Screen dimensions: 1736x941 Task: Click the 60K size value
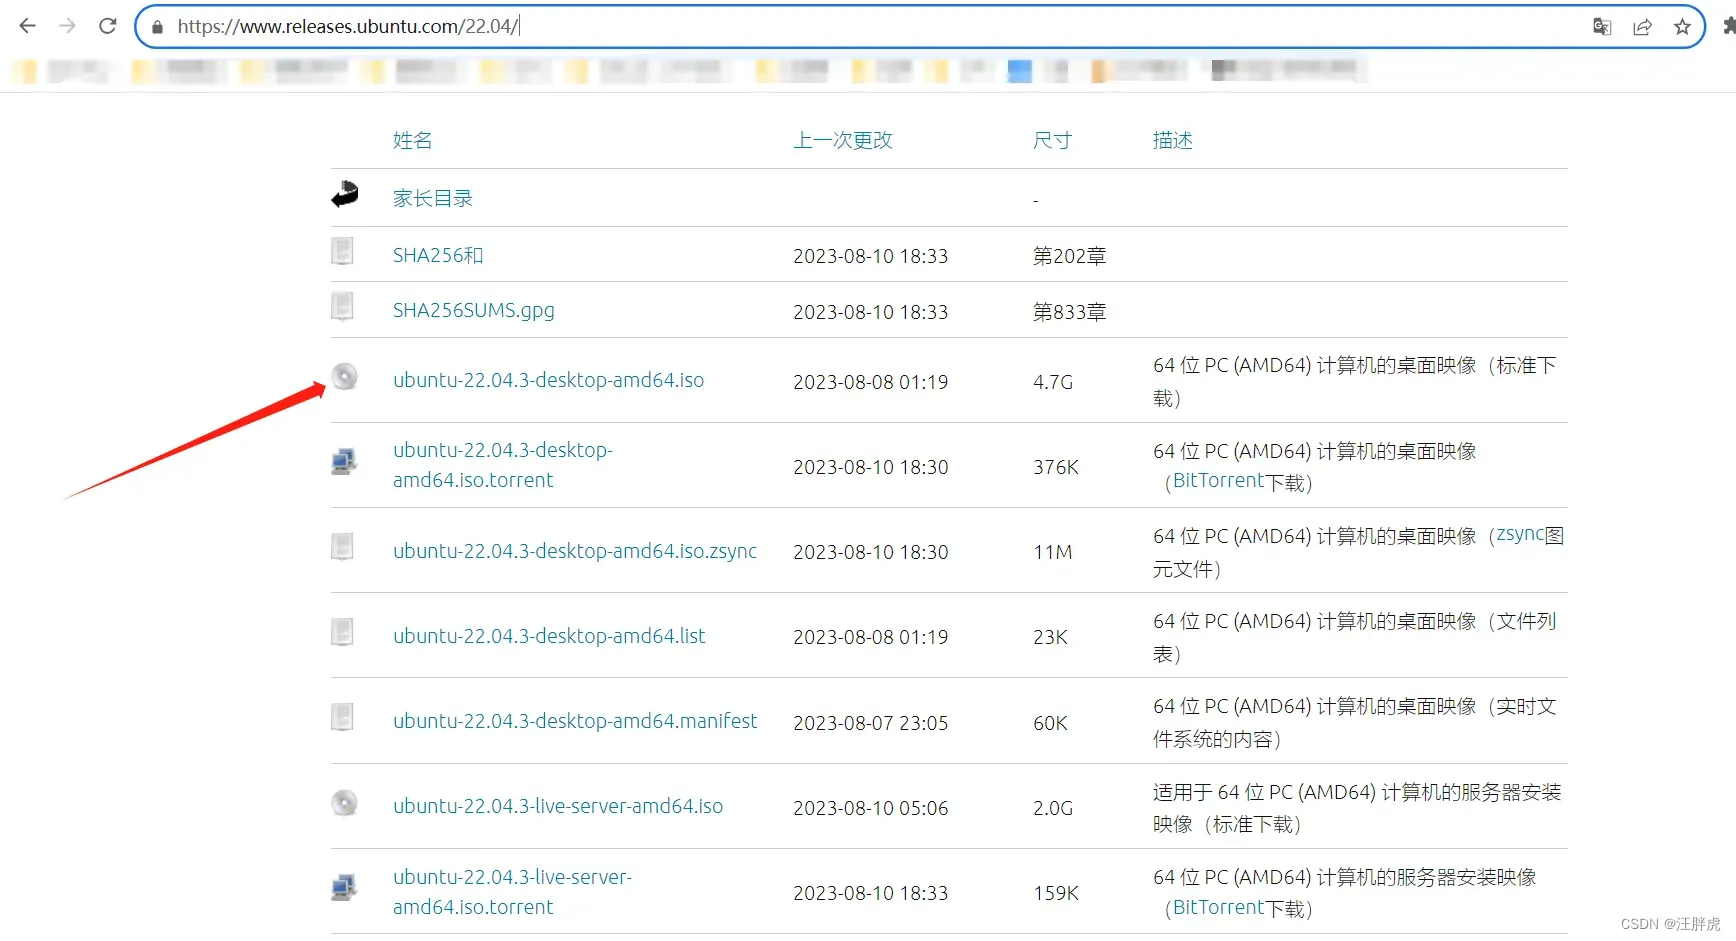pos(1050,723)
